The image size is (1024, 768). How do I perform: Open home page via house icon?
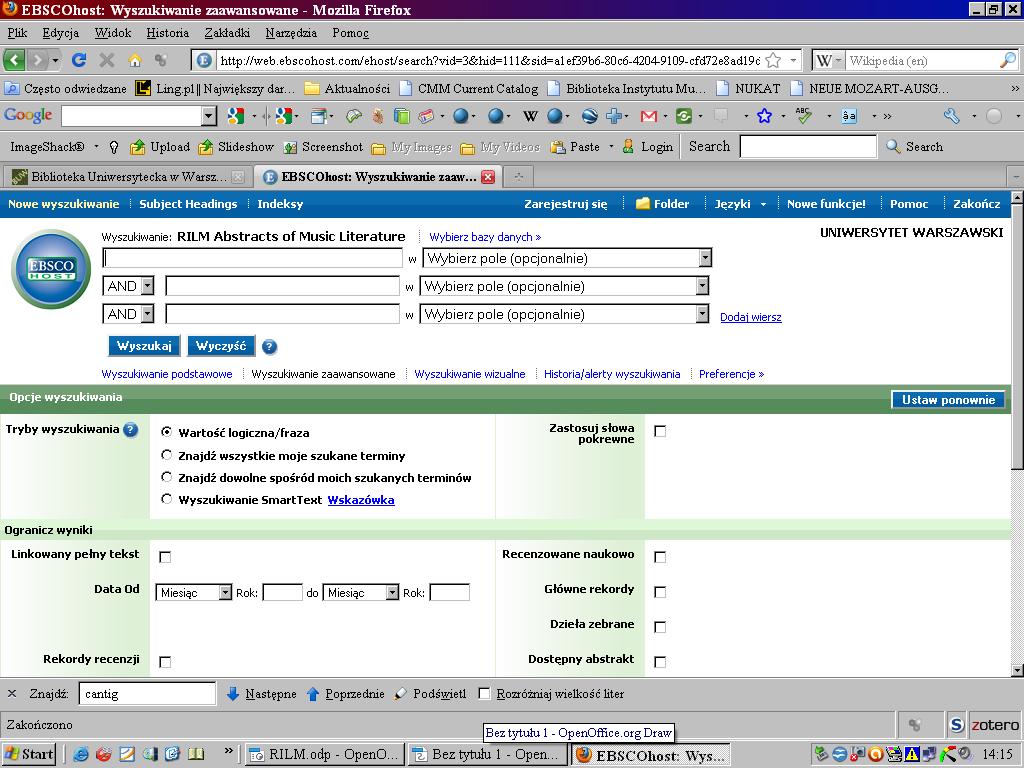click(135, 61)
